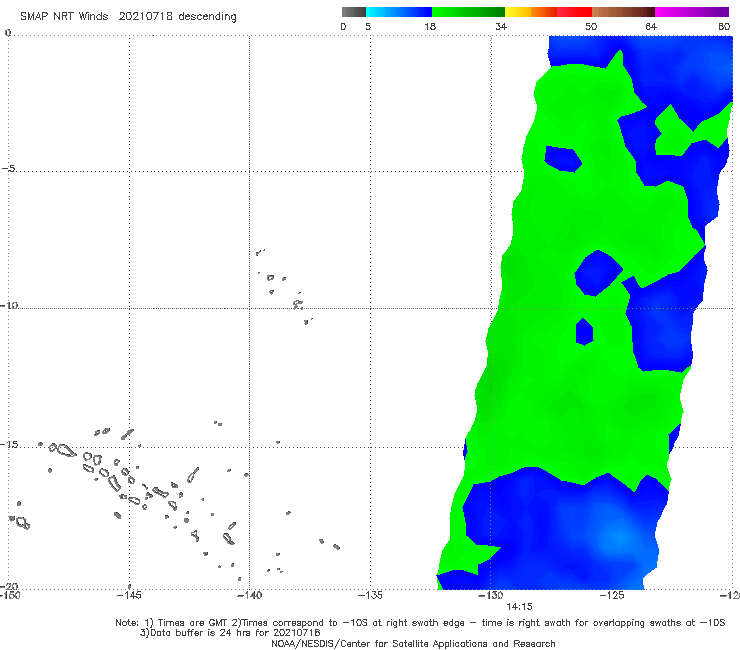Click the blue 5-18 color bar segment
The image size is (740, 650).
click(x=399, y=12)
